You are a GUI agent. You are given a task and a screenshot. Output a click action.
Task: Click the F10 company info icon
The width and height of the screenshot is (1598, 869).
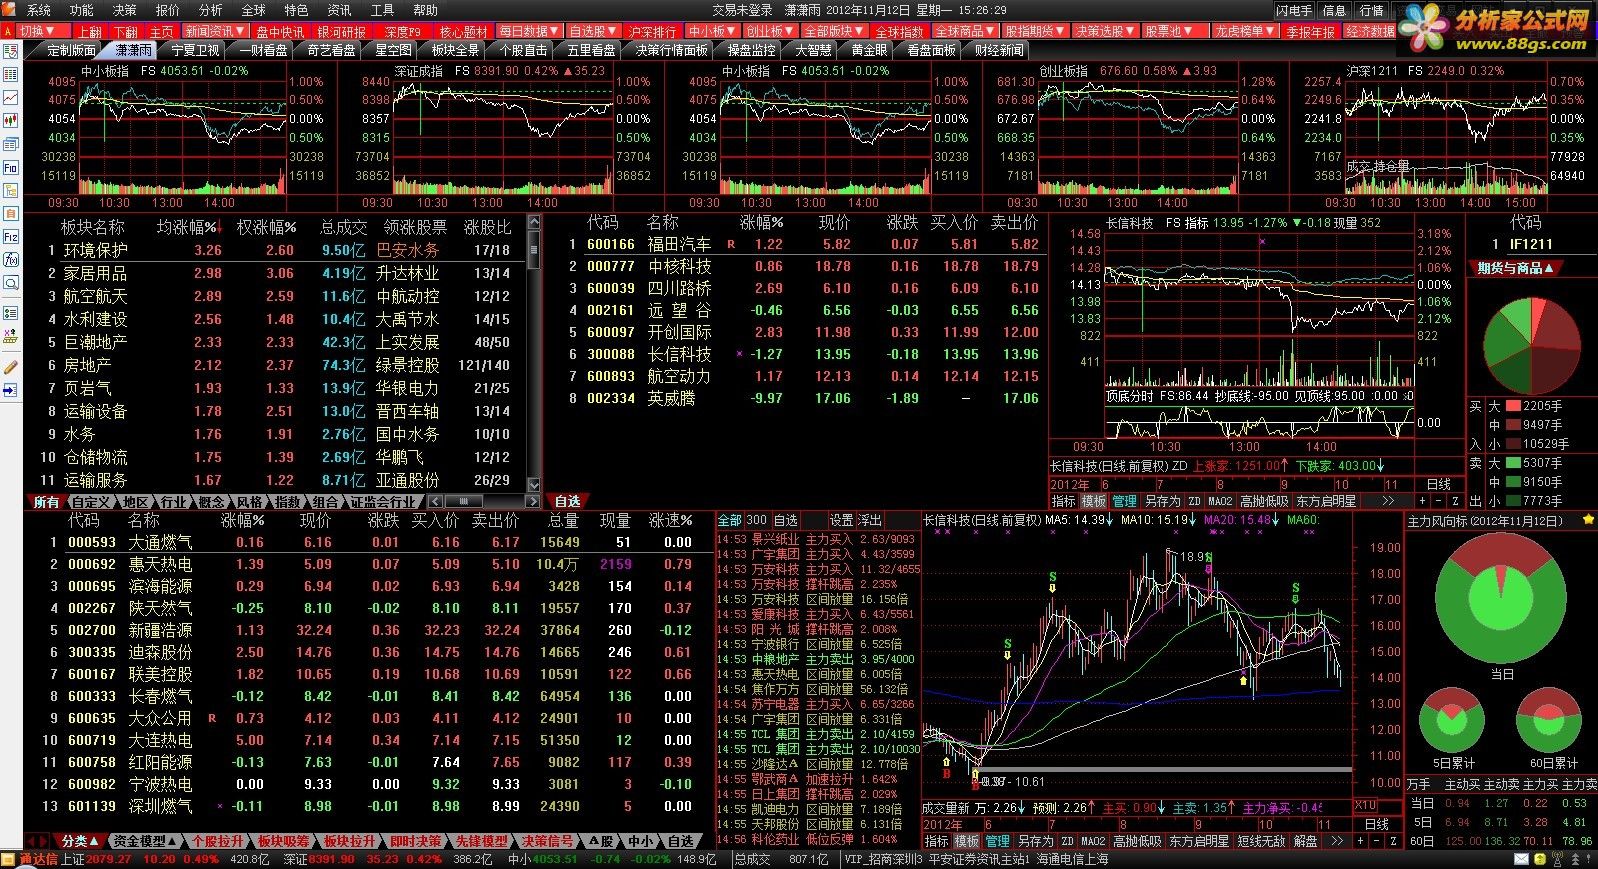coord(11,168)
